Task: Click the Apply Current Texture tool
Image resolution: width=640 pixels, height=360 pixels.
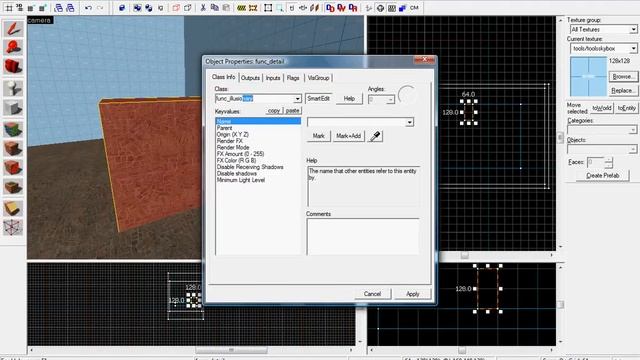Action: click(13, 149)
